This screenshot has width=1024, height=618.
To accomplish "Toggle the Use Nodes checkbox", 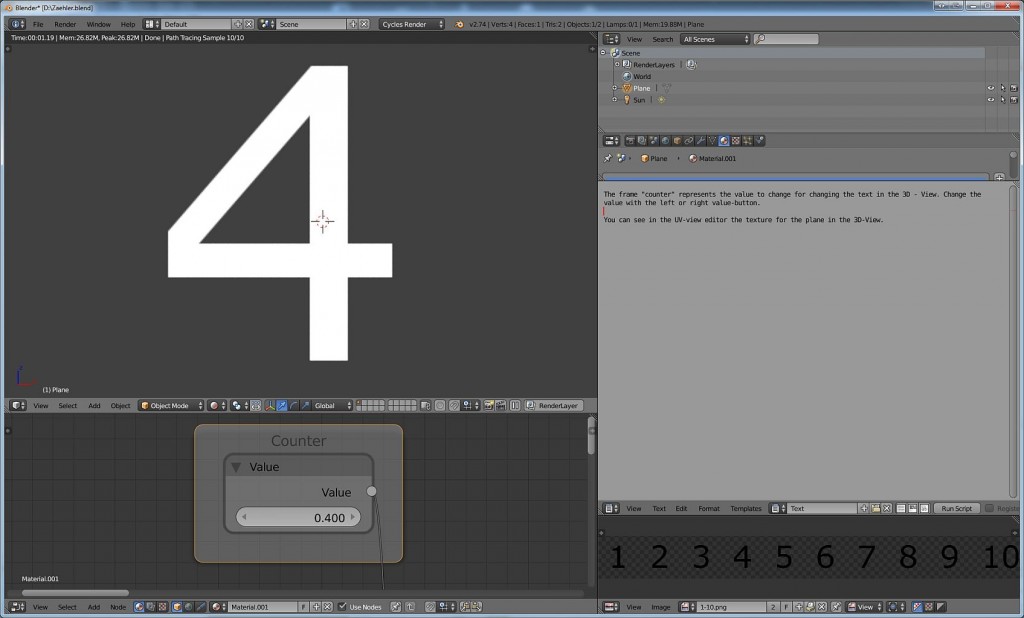I will pos(344,606).
